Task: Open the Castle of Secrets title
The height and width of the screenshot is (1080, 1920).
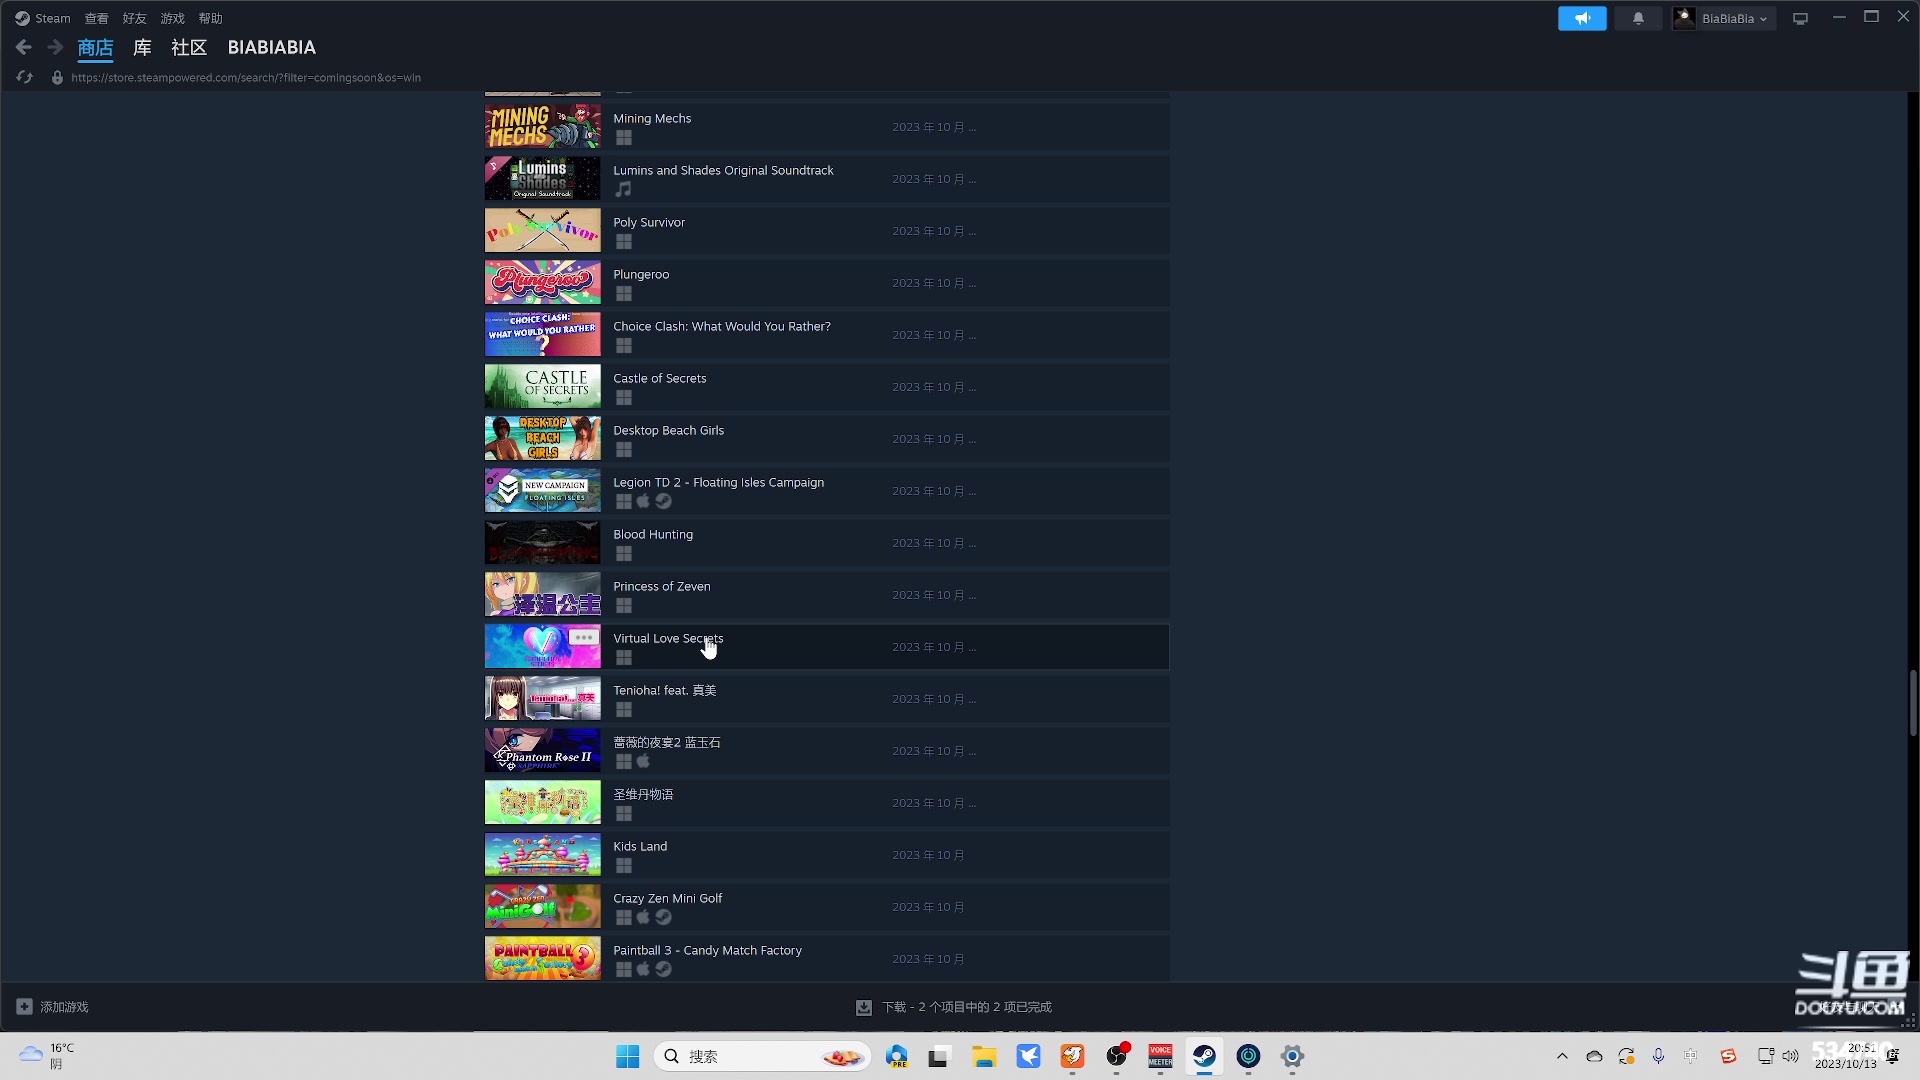Action: point(660,378)
